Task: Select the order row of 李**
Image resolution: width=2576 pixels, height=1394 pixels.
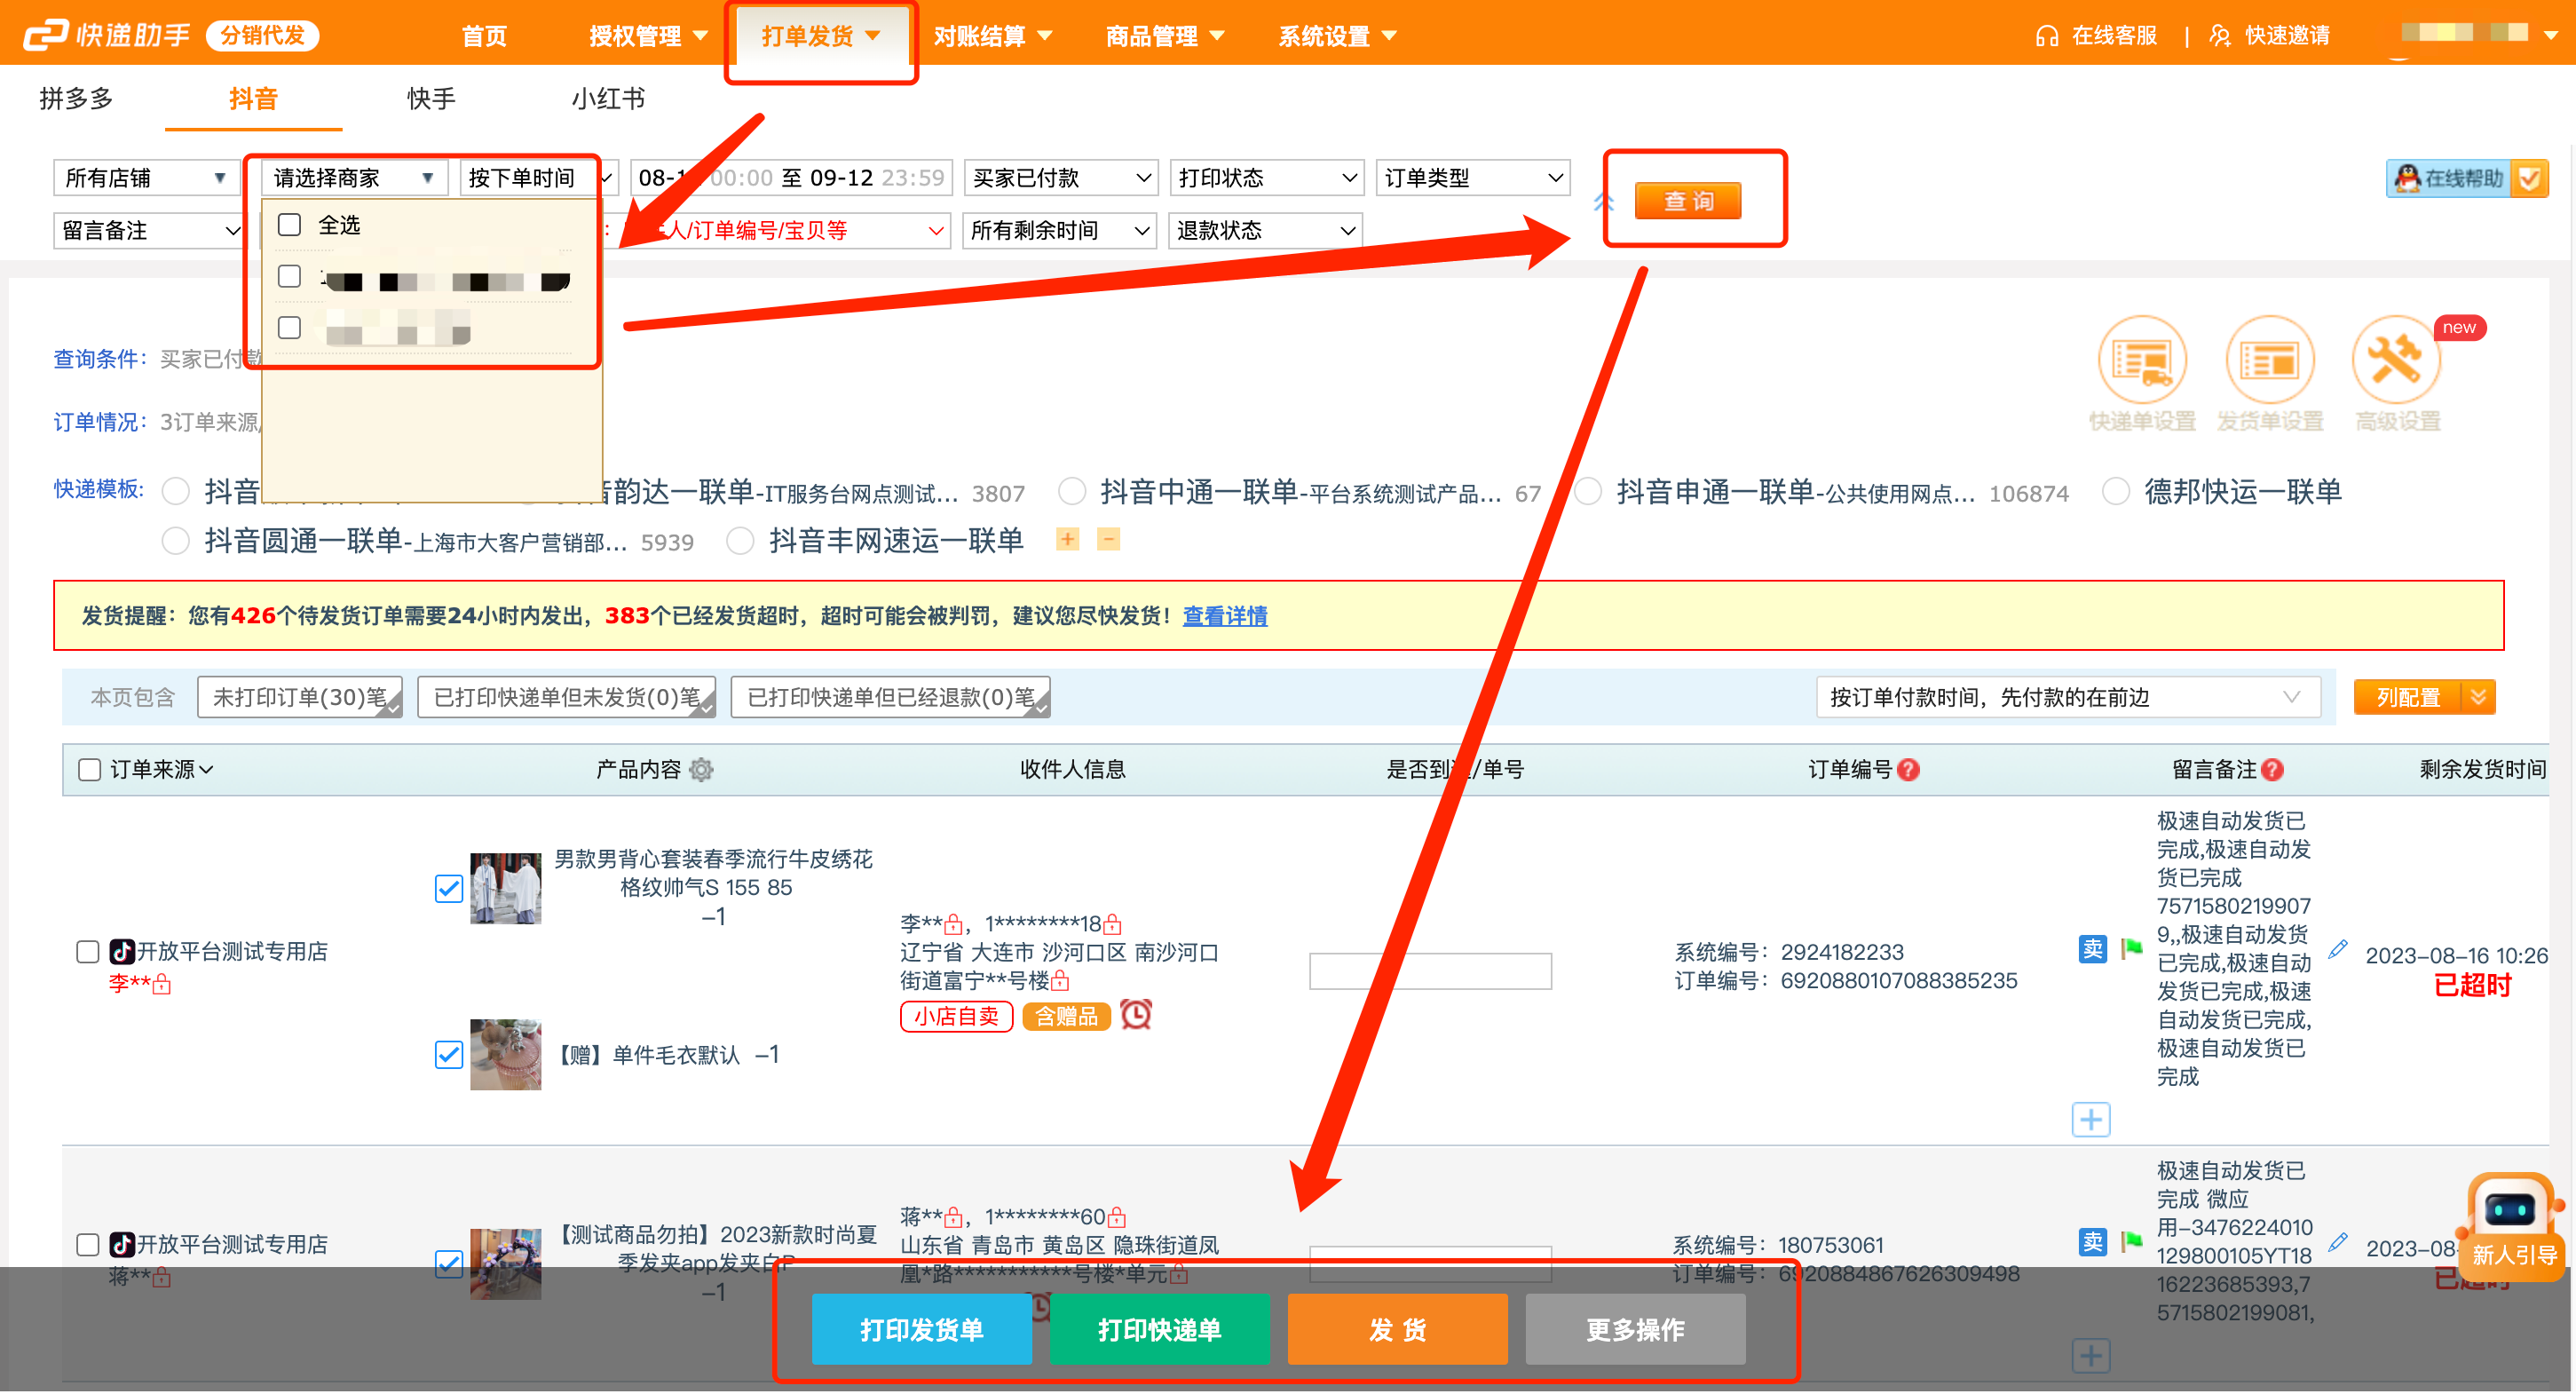Action: tap(87, 951)
